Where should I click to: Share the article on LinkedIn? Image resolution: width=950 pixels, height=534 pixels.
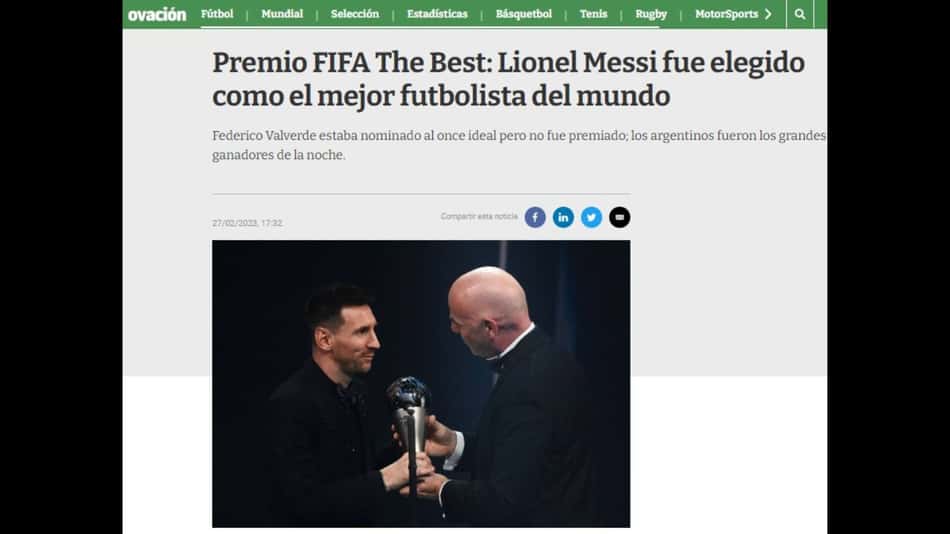tap(563, 217)
